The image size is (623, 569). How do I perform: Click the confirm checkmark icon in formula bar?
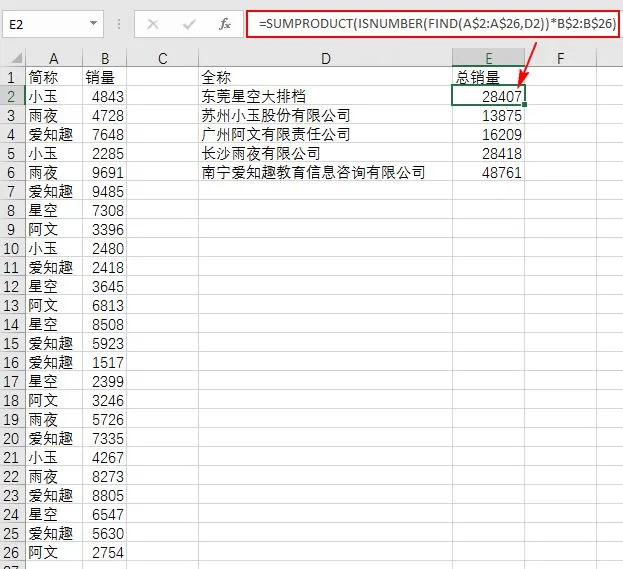(x=189, y=25)
